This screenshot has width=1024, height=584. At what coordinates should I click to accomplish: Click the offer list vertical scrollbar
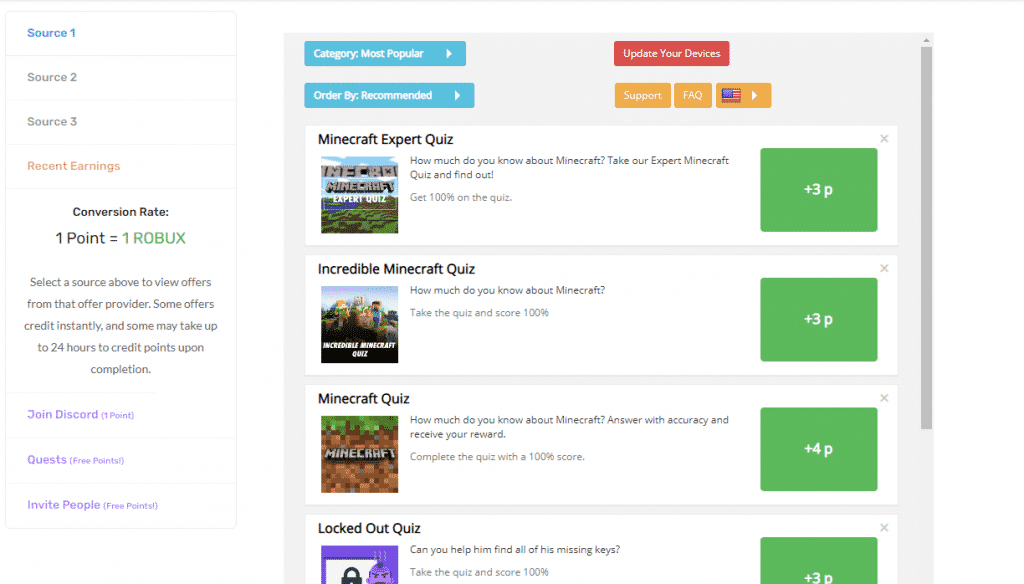point(926,240)
